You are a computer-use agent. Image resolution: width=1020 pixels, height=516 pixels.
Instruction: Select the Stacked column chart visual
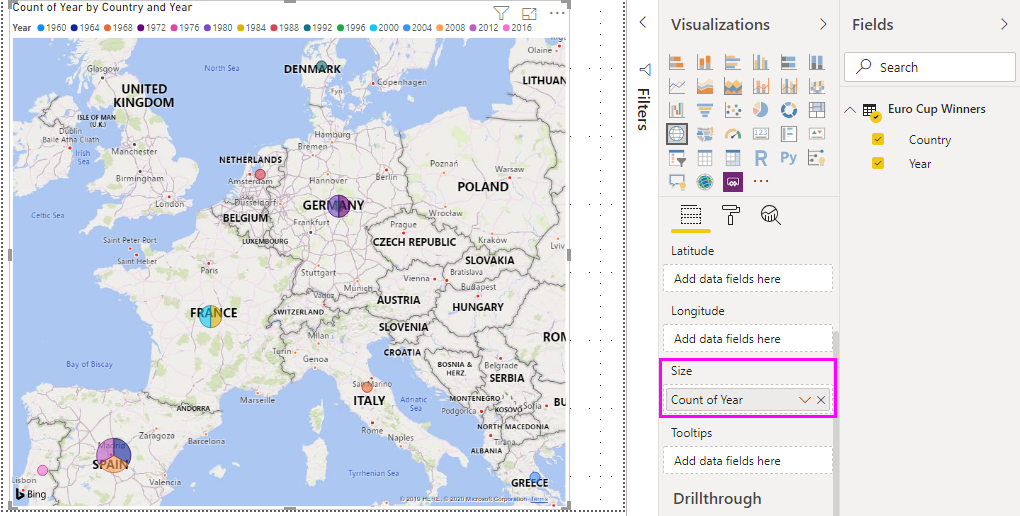pyautogui.click(x=705, y=62)
